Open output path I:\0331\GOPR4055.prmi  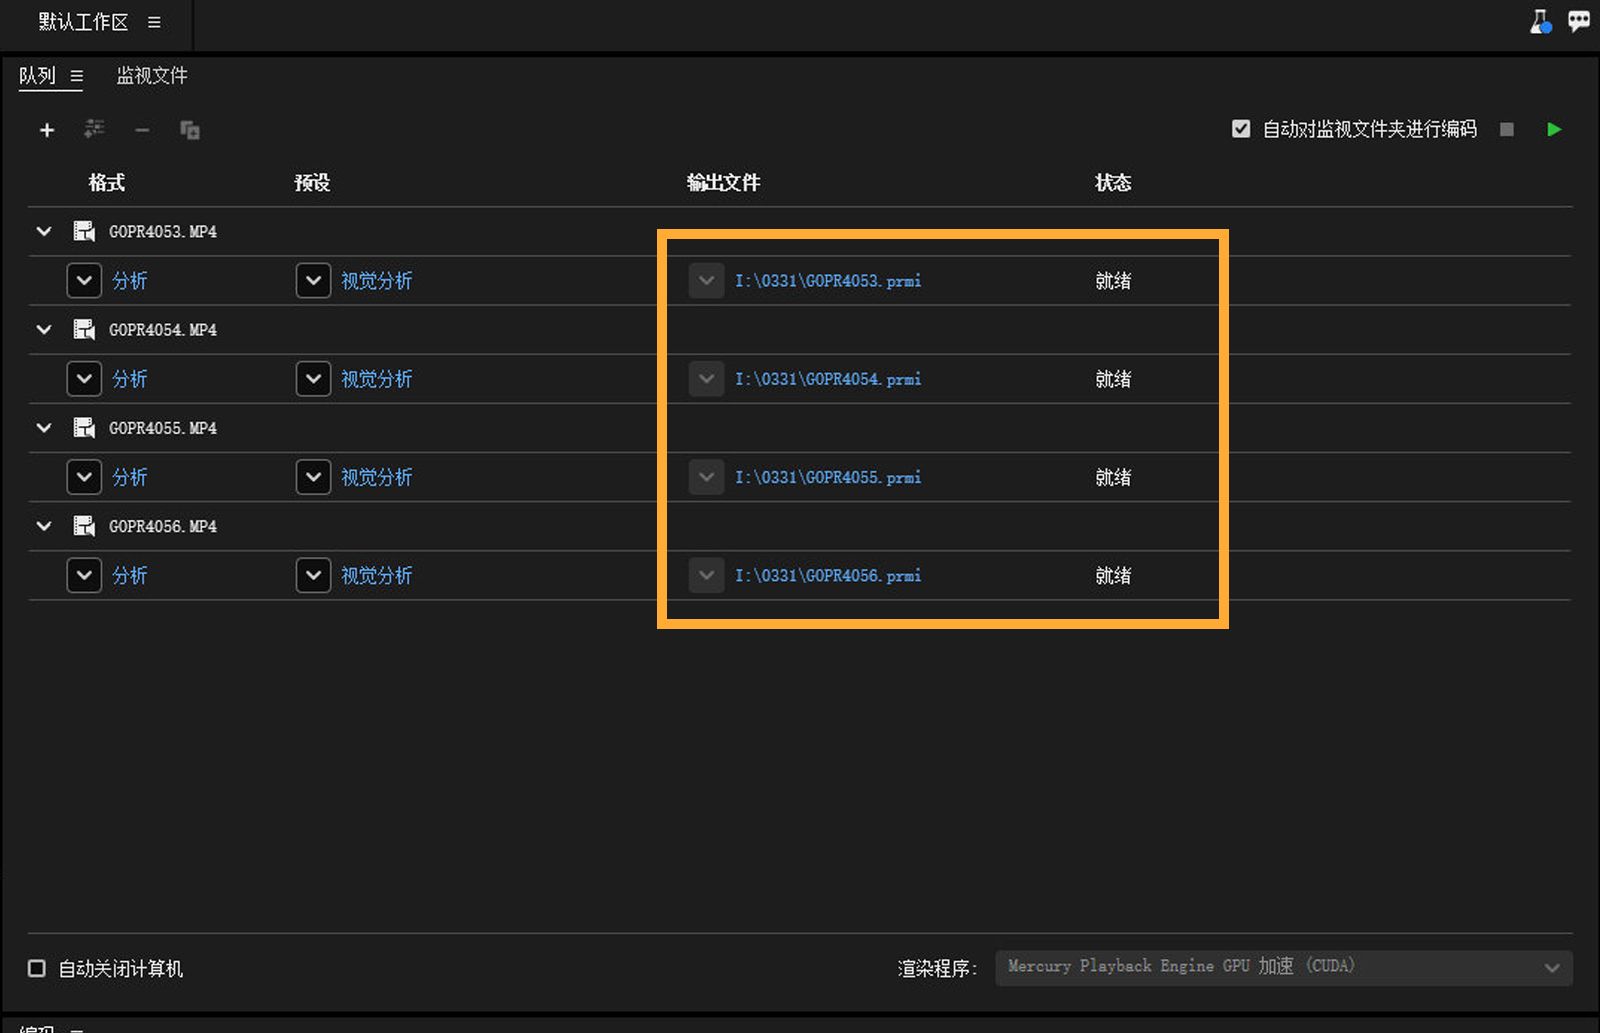pyautogui.click(x=829, y=477)
